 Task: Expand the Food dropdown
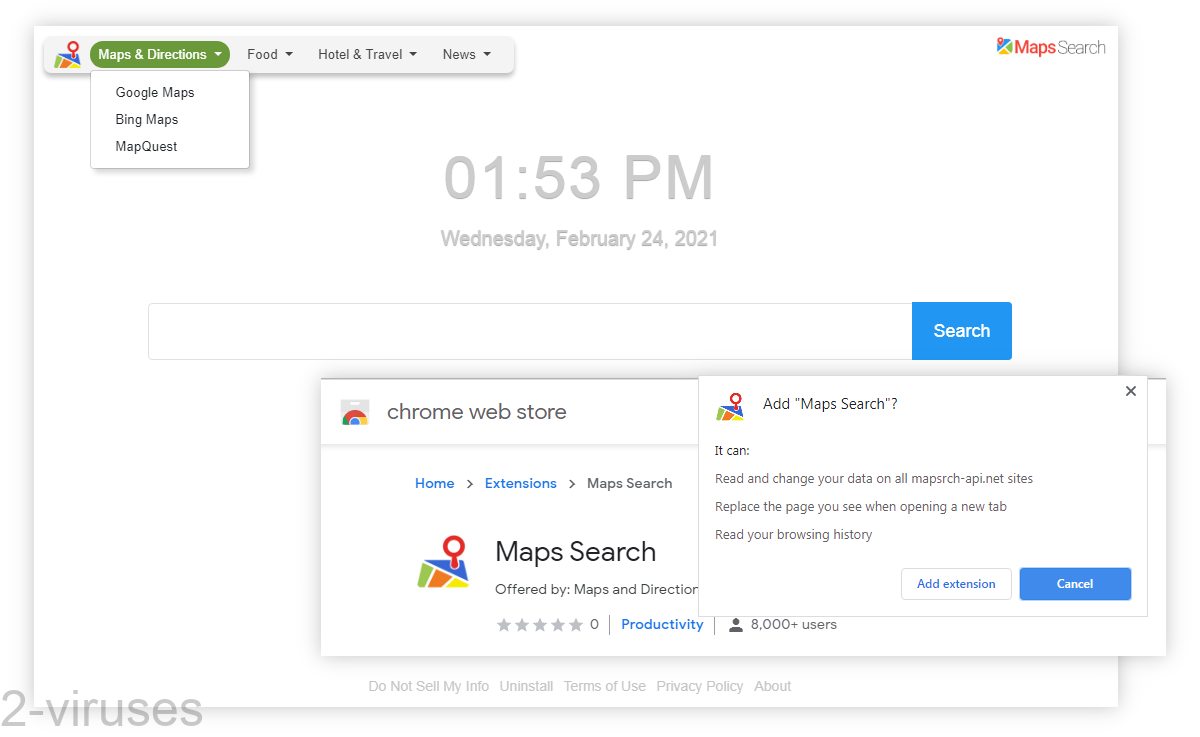pyautogui.click(x=269, y=54)
